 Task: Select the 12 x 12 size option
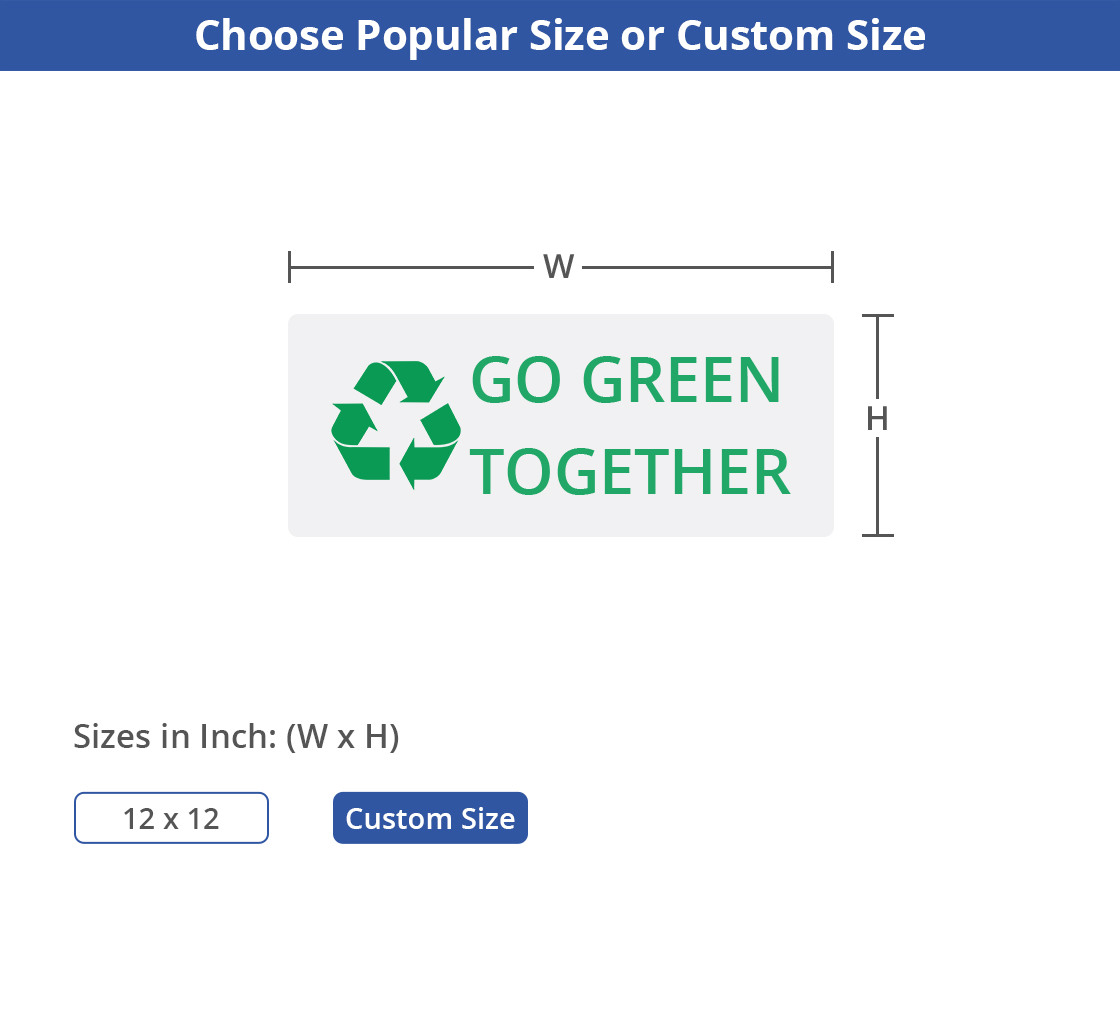click(171, 818)
